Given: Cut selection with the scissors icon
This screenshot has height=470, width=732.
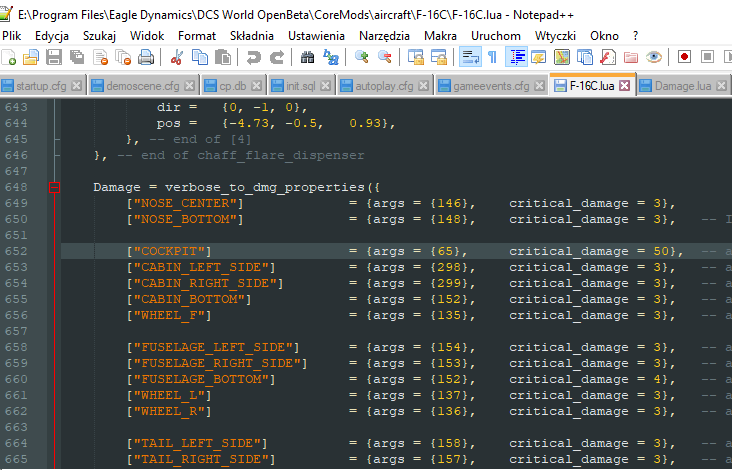Looking at the screenshot, I should click(176, 57).
